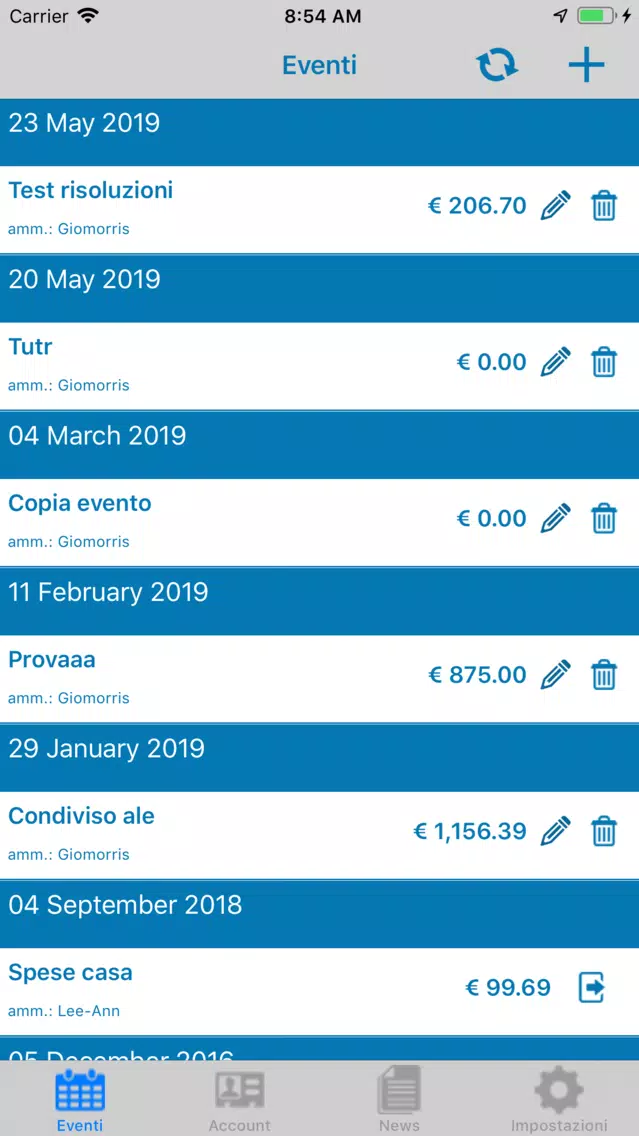Delete the Test risoluzioni event
Screen dimensions: 639x1136
tap(604, 206)
